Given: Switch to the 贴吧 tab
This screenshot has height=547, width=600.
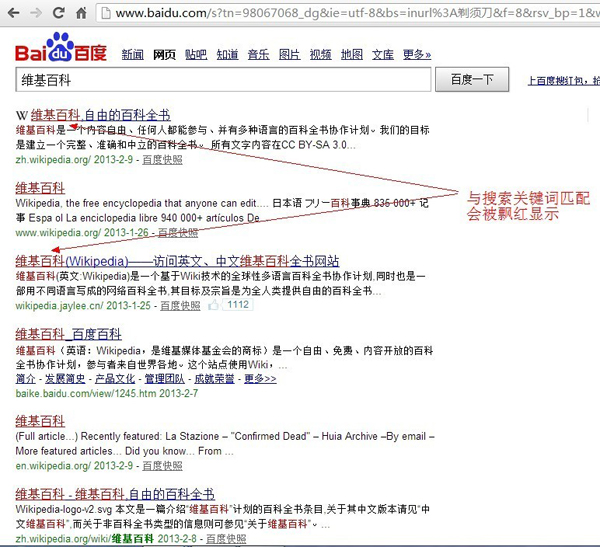Looking at the screenshot, I should (x=195, y=54).
